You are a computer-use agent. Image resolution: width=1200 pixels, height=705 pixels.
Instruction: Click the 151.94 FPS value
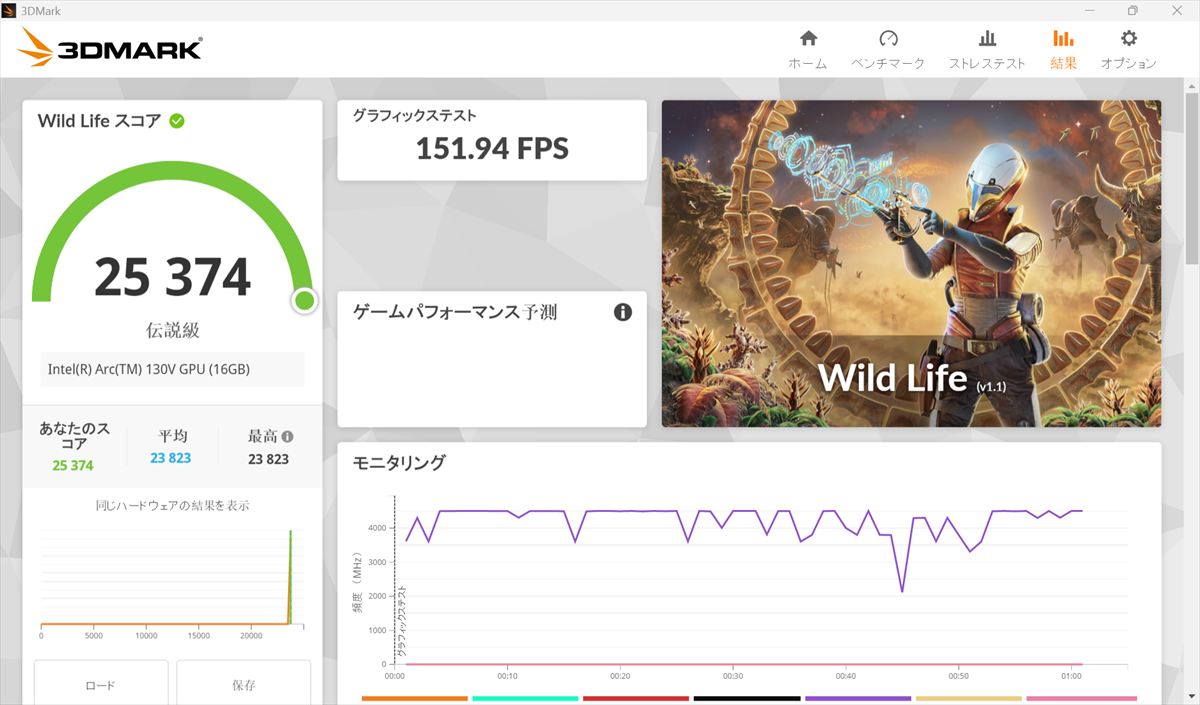pyautogui.click(x=492, y=149)
